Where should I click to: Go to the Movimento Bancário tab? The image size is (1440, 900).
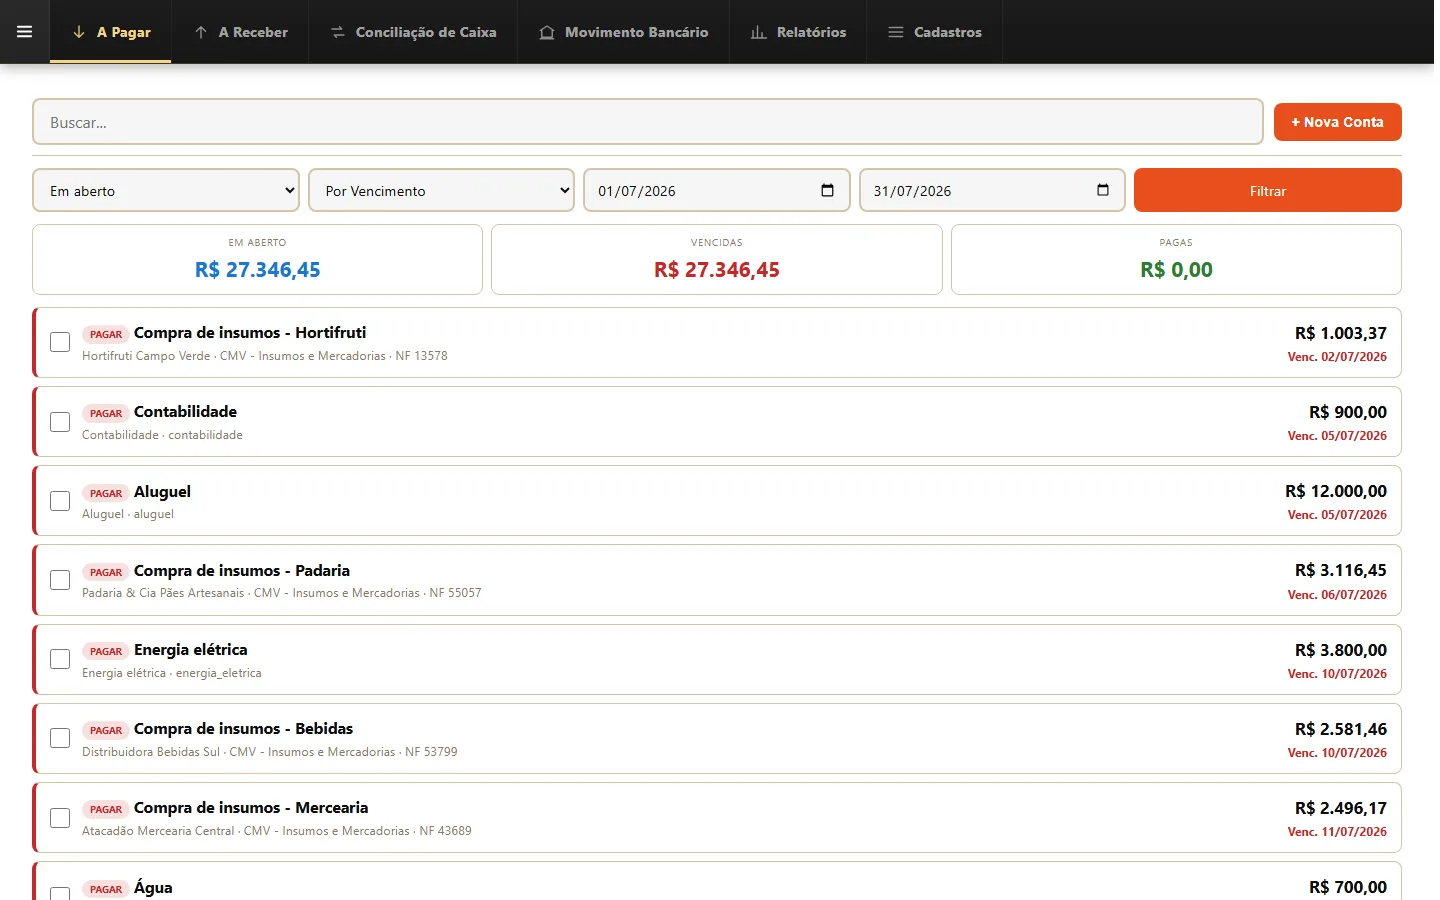[624, 32]
